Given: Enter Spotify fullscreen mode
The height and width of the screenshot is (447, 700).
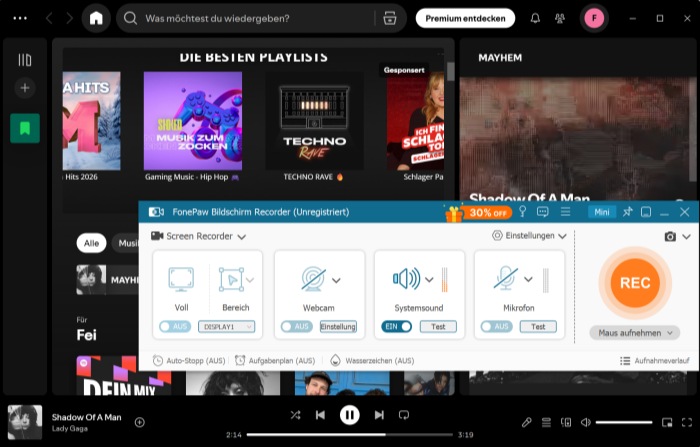Looking at the screenshot, I should pyautogui.click(x=687, y=422).
